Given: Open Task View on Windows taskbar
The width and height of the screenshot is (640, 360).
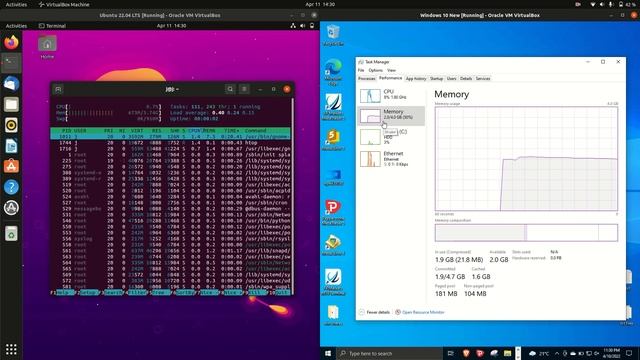Looking at the screenshot, I should coord(451,353).
